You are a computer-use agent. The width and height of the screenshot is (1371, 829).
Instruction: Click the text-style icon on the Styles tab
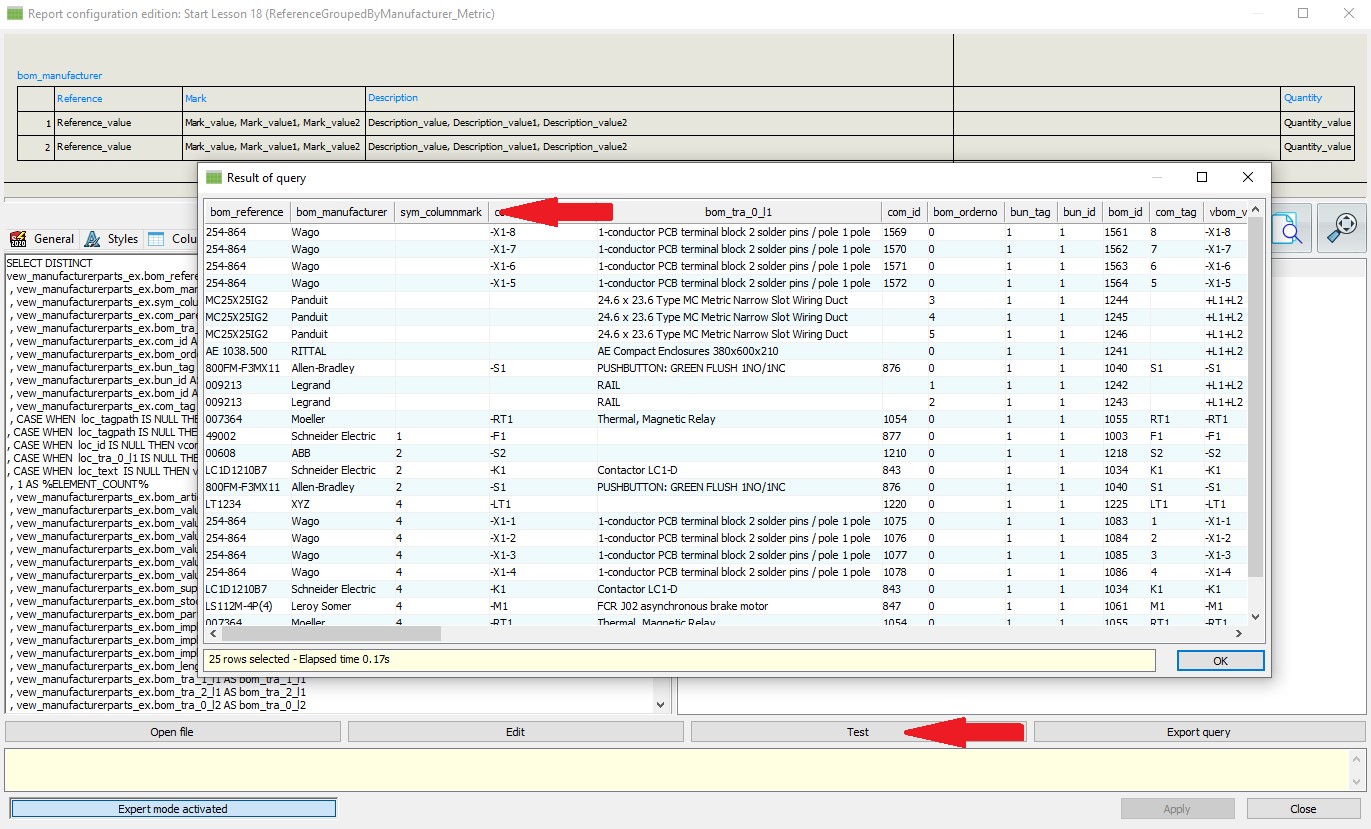(94, 239)
